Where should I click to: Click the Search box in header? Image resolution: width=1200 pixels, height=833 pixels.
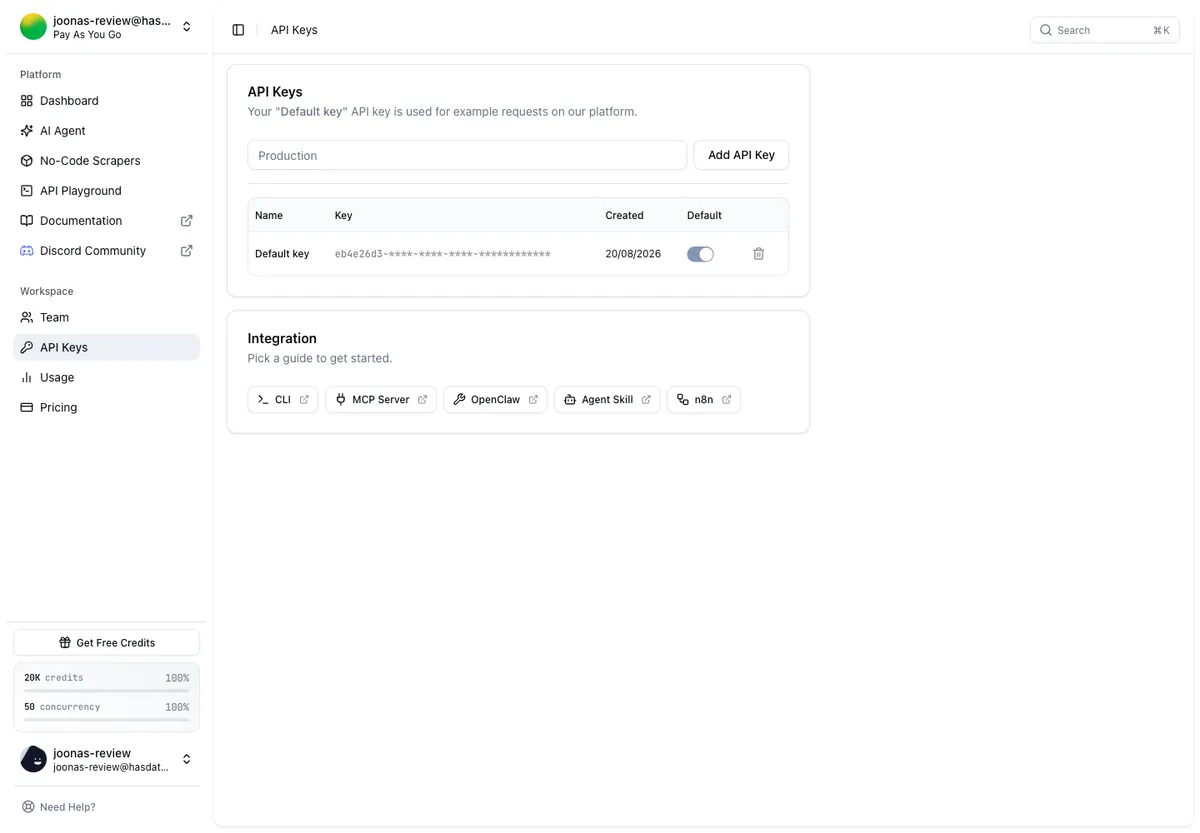(x=1105, y=30)
